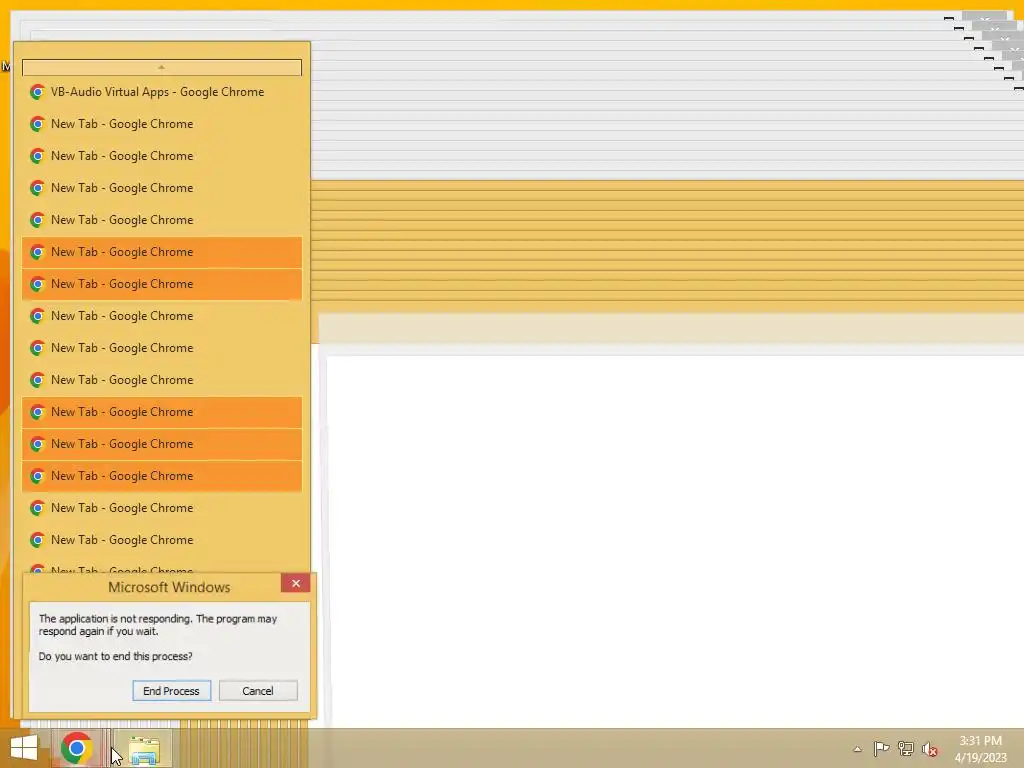This screenshot has height=768, width=1024.
Task: Click the Microsoft Windows dialog title
Action: pos(169,587)
